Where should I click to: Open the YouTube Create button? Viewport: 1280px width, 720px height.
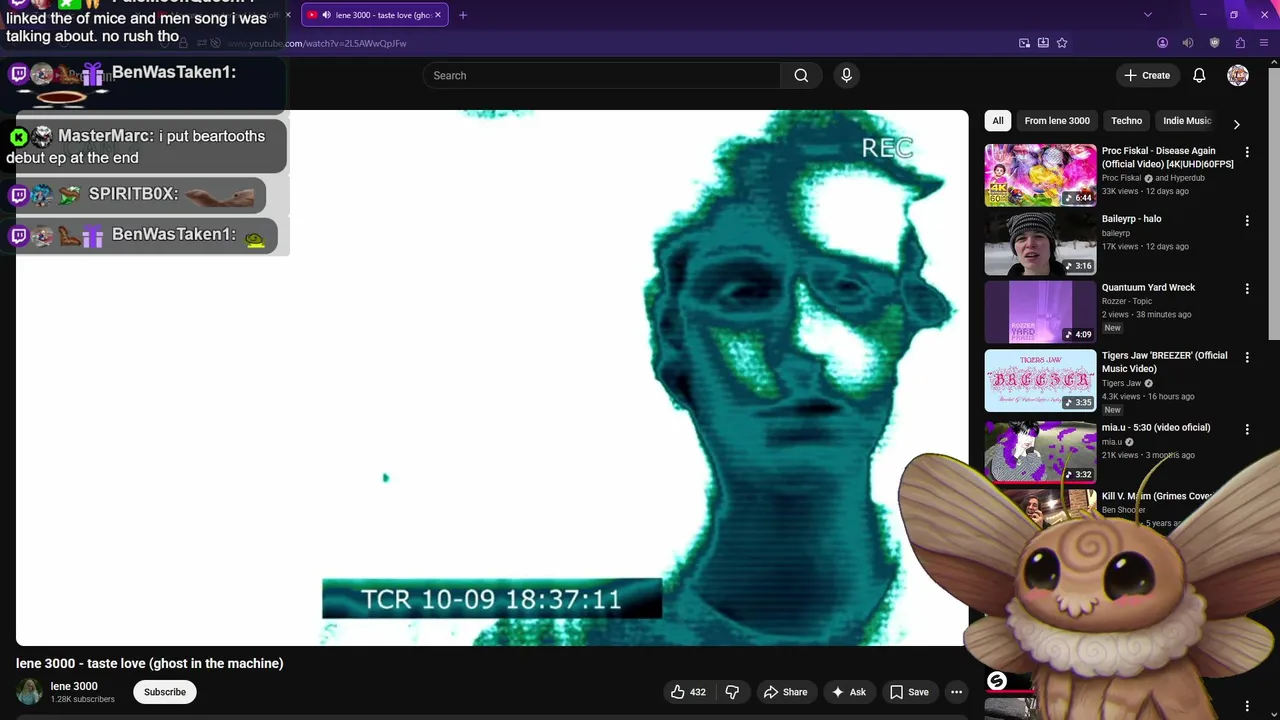point(1147,75)
